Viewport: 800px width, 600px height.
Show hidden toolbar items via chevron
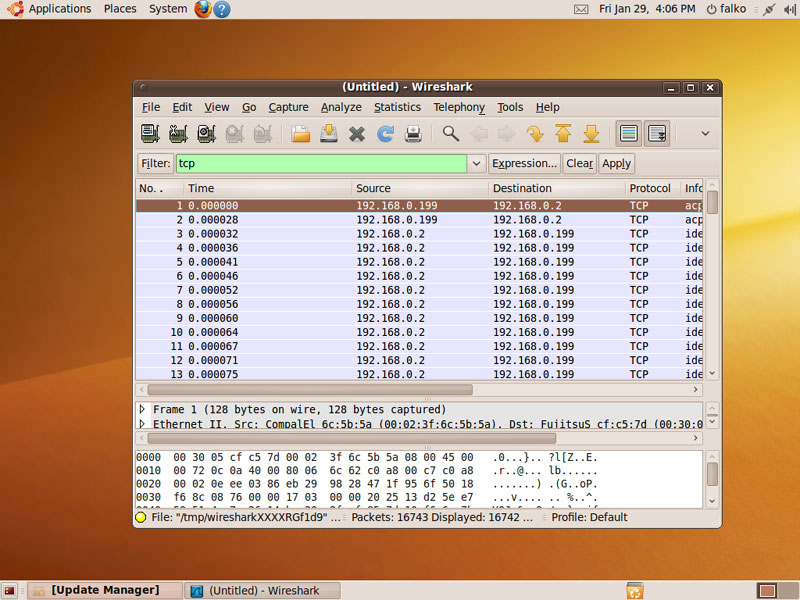(705, 133)
